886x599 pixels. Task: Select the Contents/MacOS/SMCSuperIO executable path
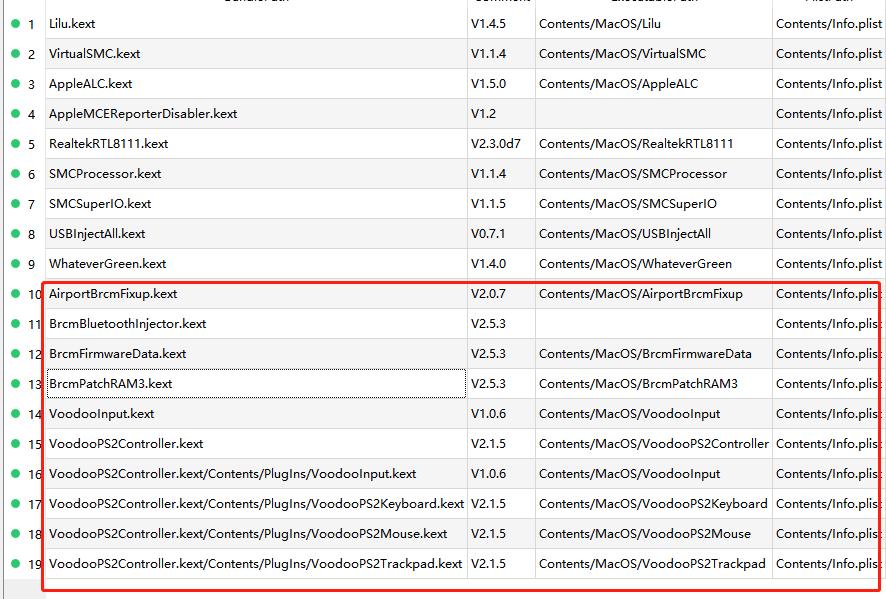pyautogui.click(x=654, y=203)
